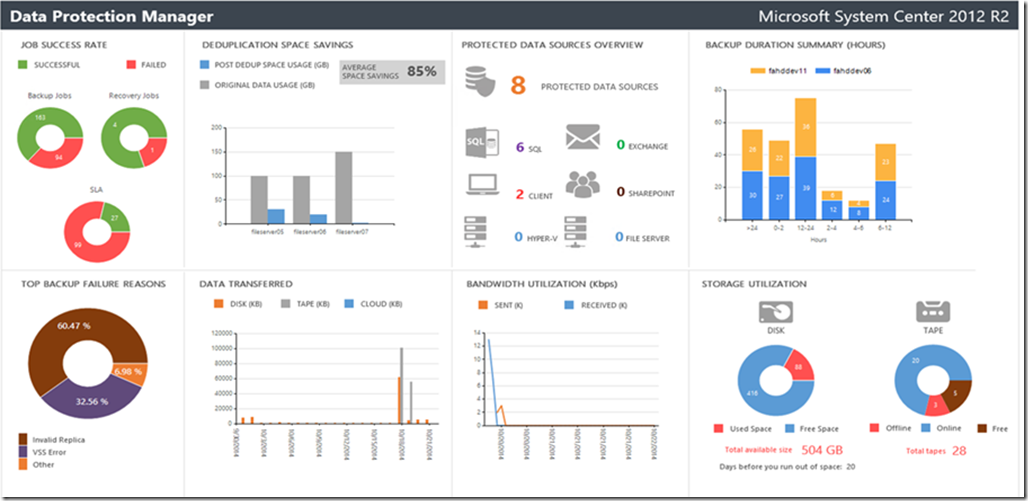This screenshot has height=501, width=1028.
Task: Click the orange 8 protected data sources count
Action: pyautogui.click(x=518, y=85)
